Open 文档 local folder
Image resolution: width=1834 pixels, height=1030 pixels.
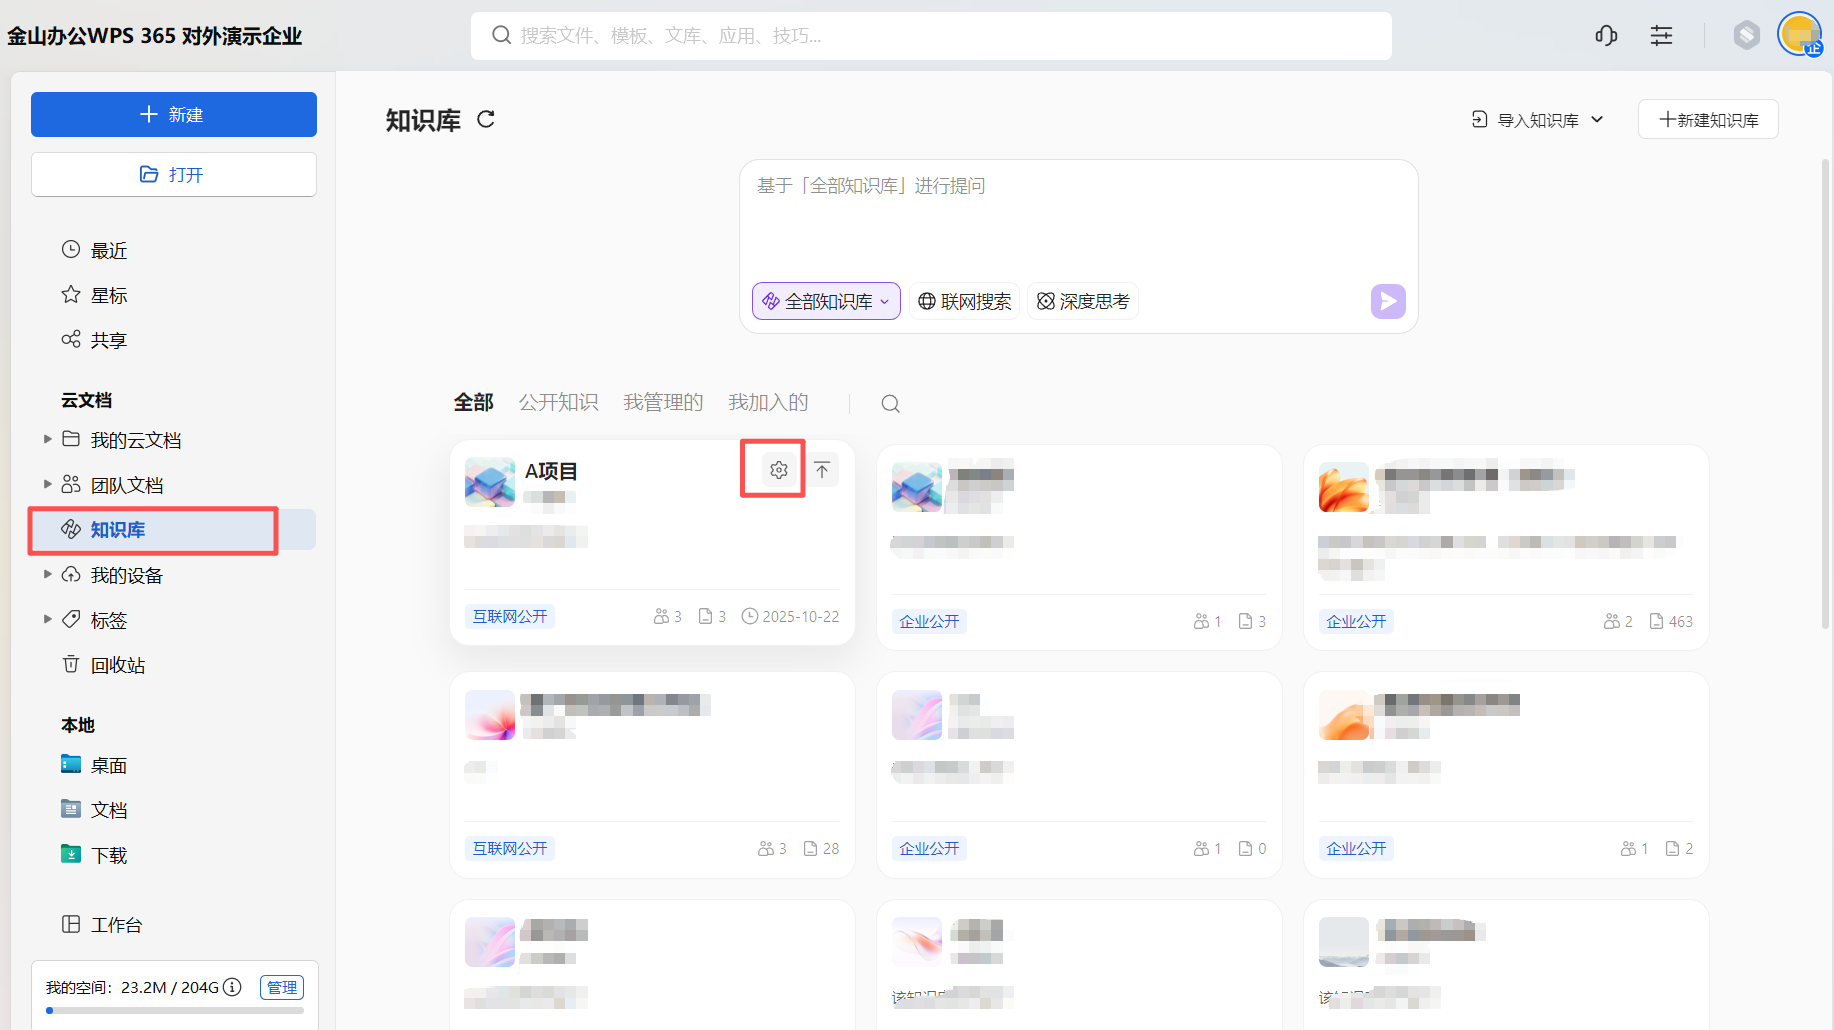pos(94,810)
